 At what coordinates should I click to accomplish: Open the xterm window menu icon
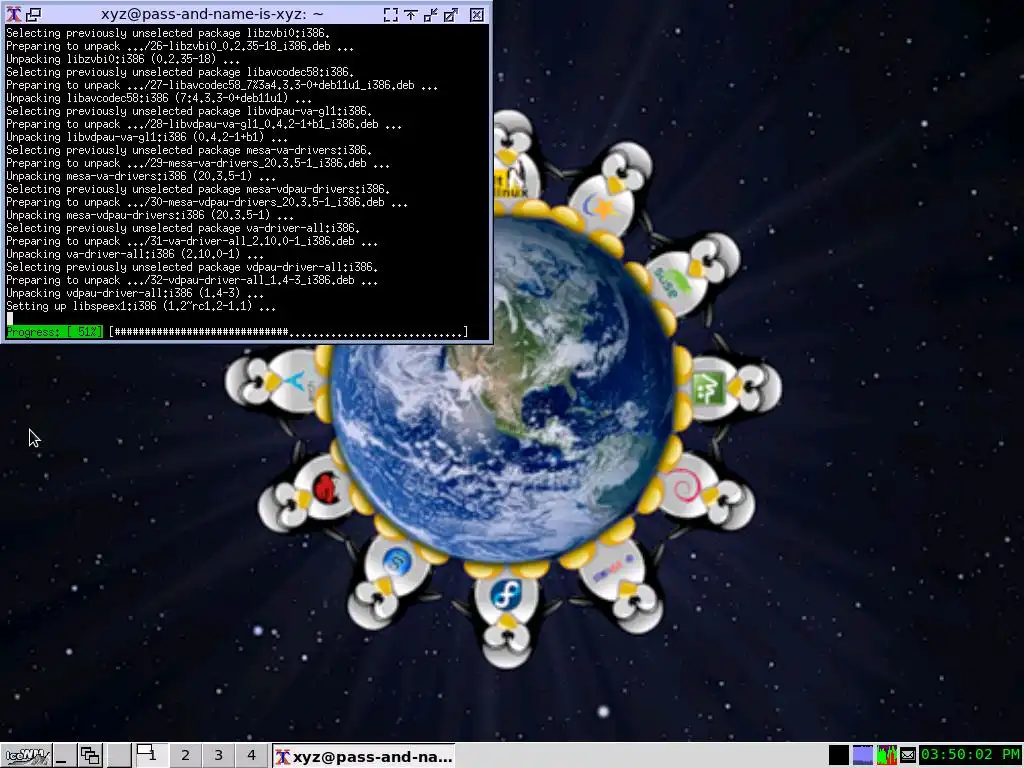coord(13,14)
